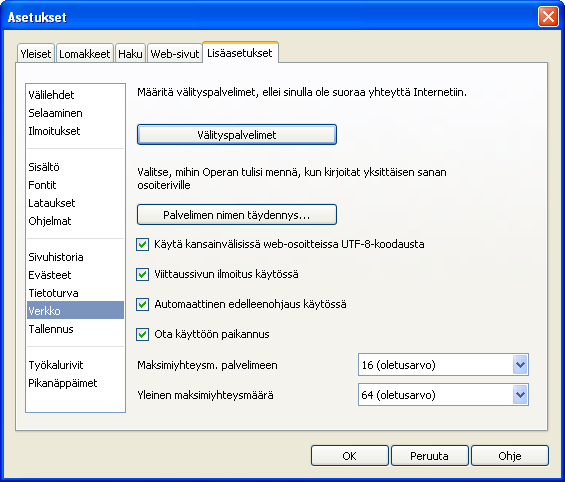Expand Maksimiyhteysm. palvelimeen dropdown
The height and width of the screenshot is (482, 565).
tap(443, 365)
